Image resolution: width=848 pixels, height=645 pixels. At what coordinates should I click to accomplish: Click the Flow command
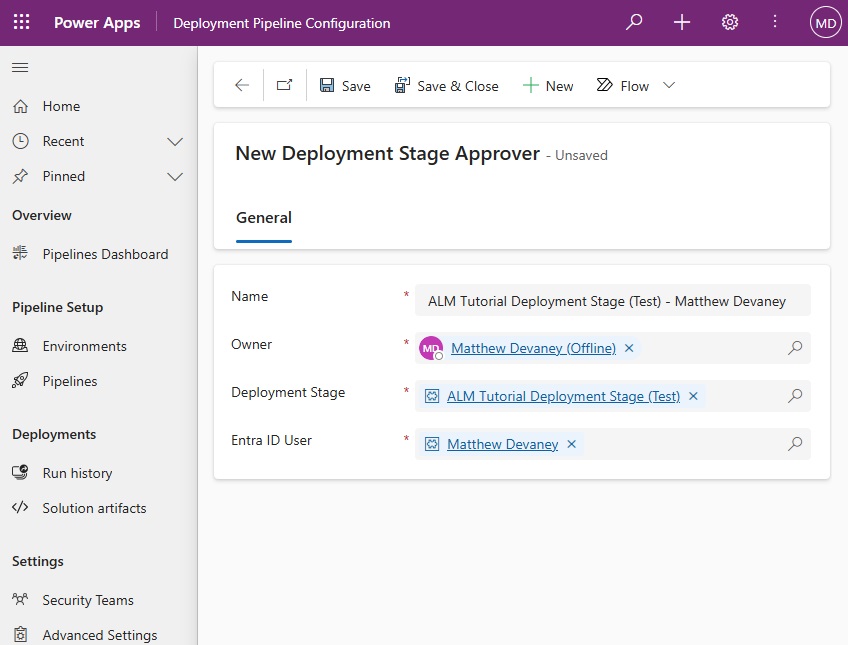(x=622, y=85)
